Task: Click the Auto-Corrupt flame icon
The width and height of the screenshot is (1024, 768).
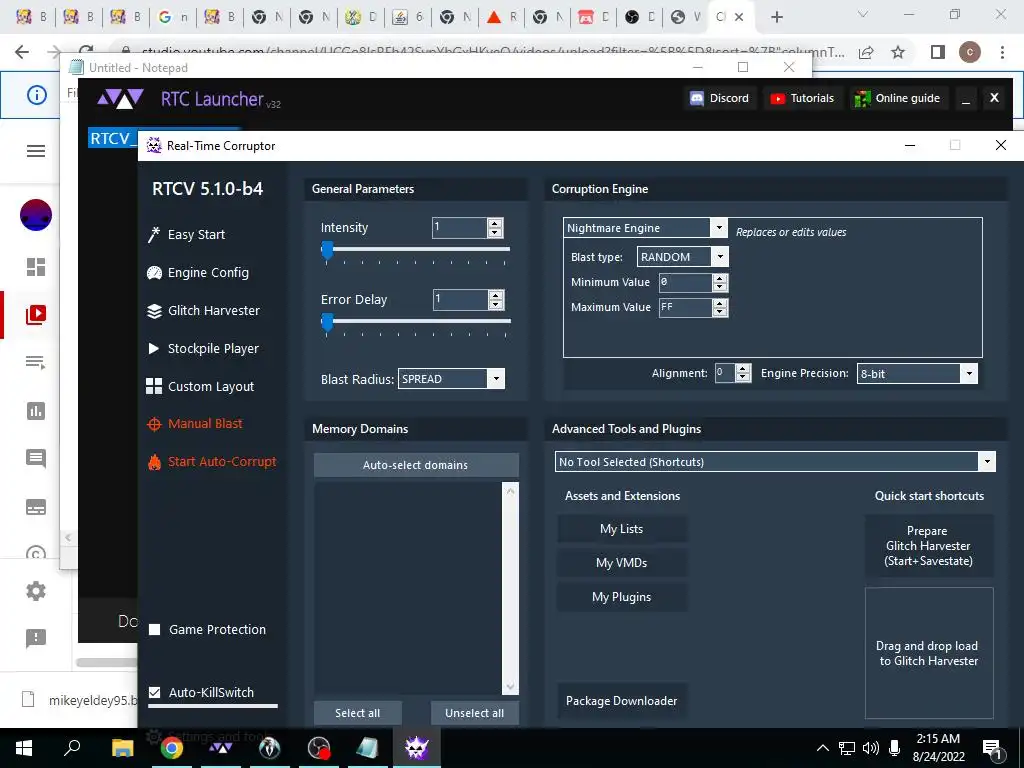Action: click(154, 462)
